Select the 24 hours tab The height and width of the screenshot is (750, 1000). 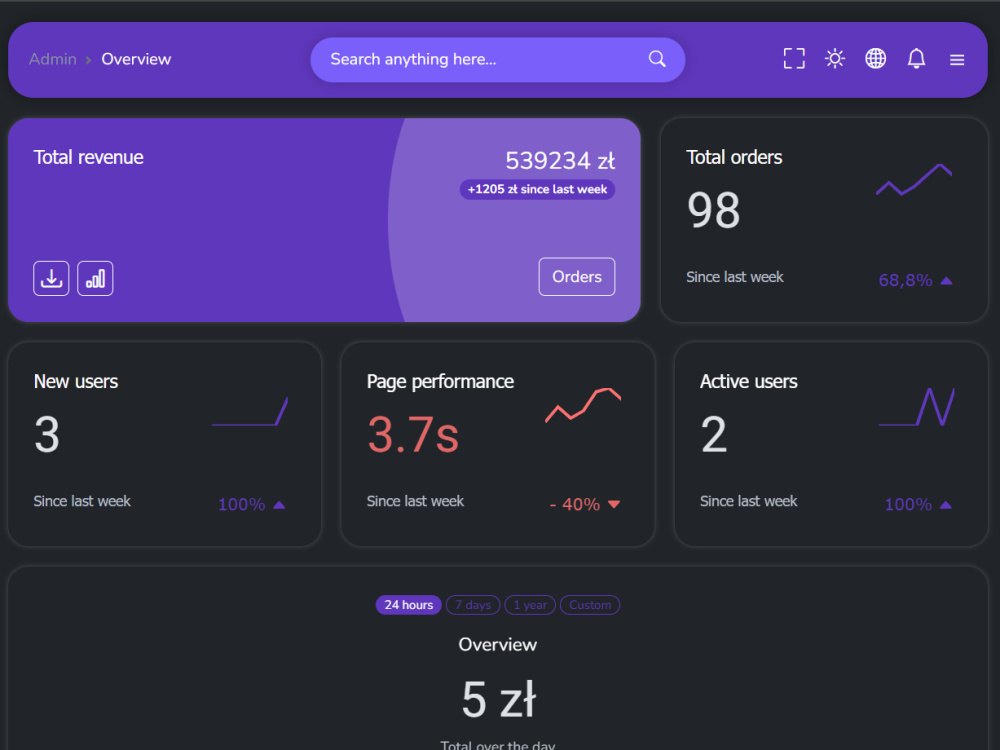pyautogui.click(x=408, y=605)
